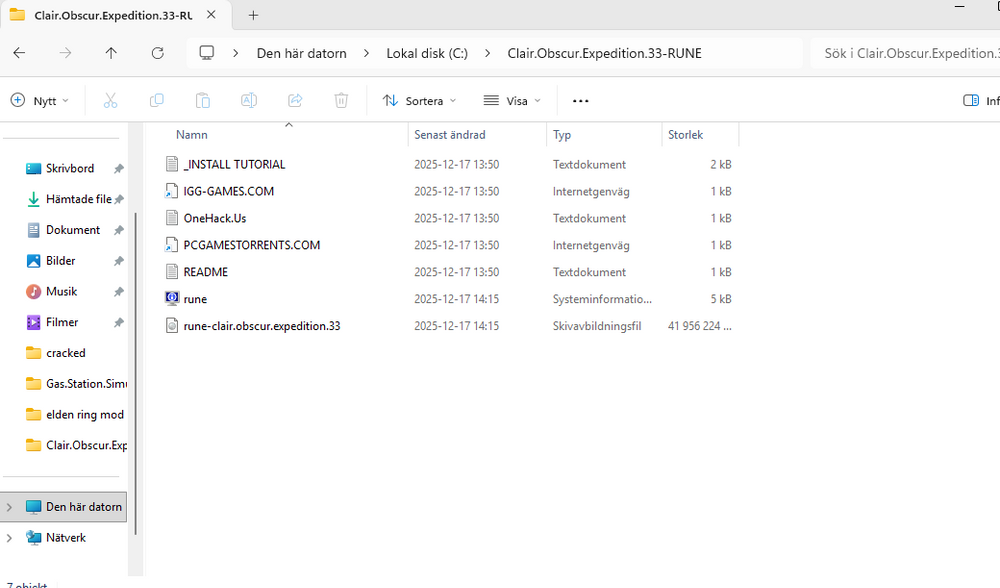The height and width of the screenshot is (588, 1000).
Task: Open the Visa view options dropdown
Action: point(512,100)
